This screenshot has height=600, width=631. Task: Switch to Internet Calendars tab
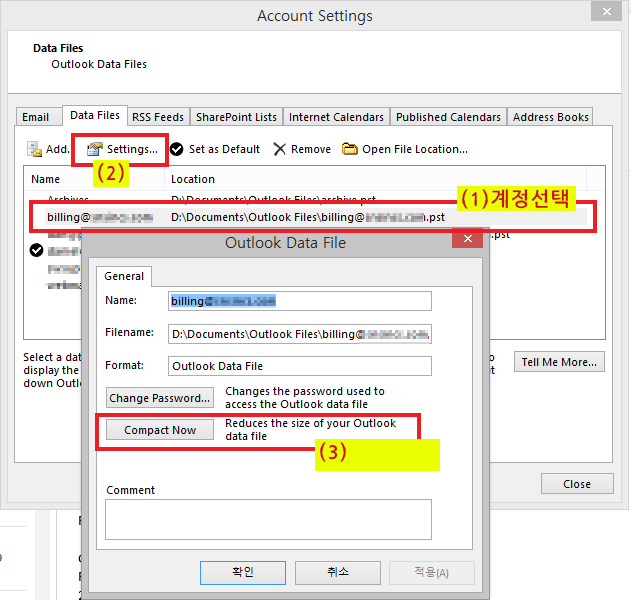336,117
